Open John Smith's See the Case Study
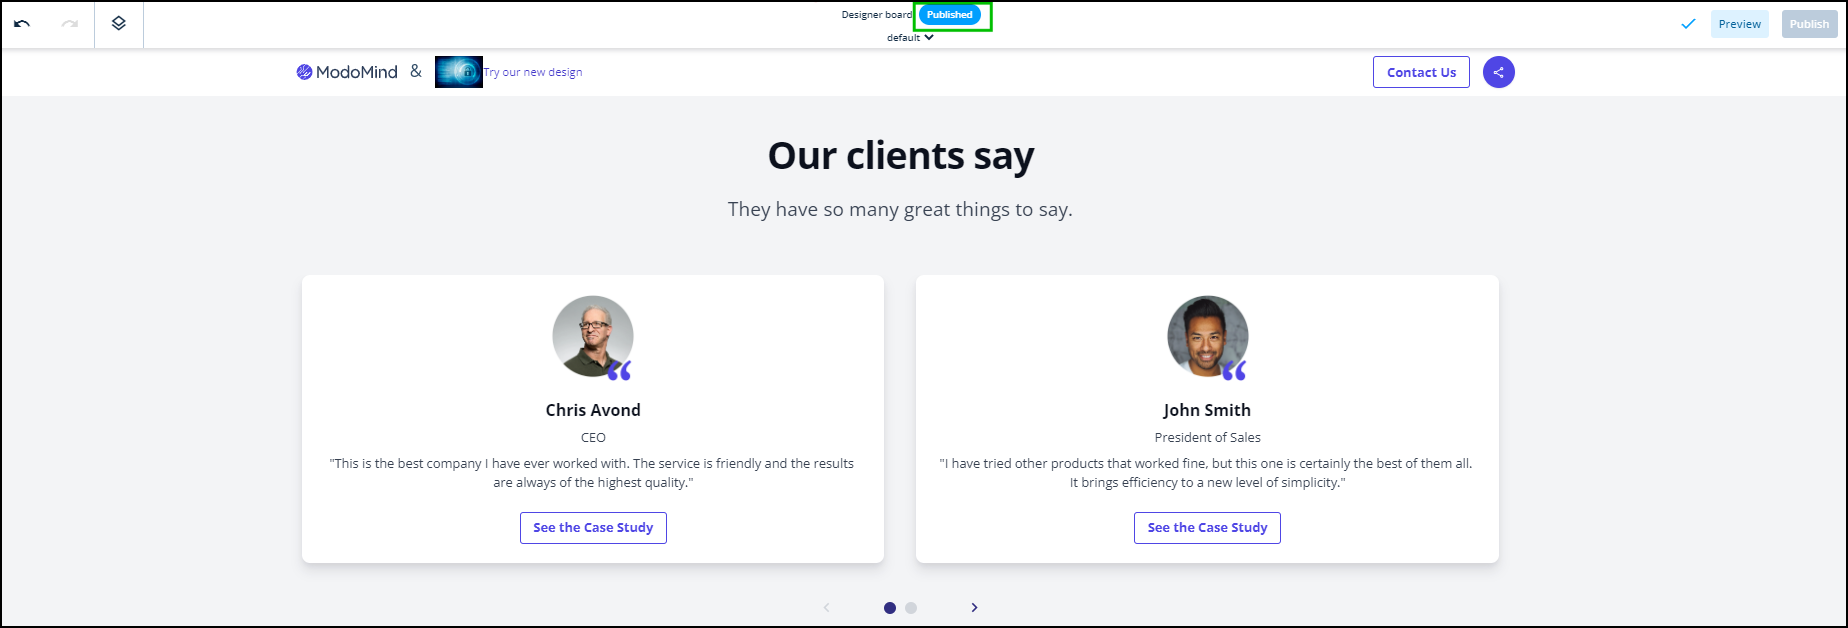The image size is (1848, 628). (1207, 528)
